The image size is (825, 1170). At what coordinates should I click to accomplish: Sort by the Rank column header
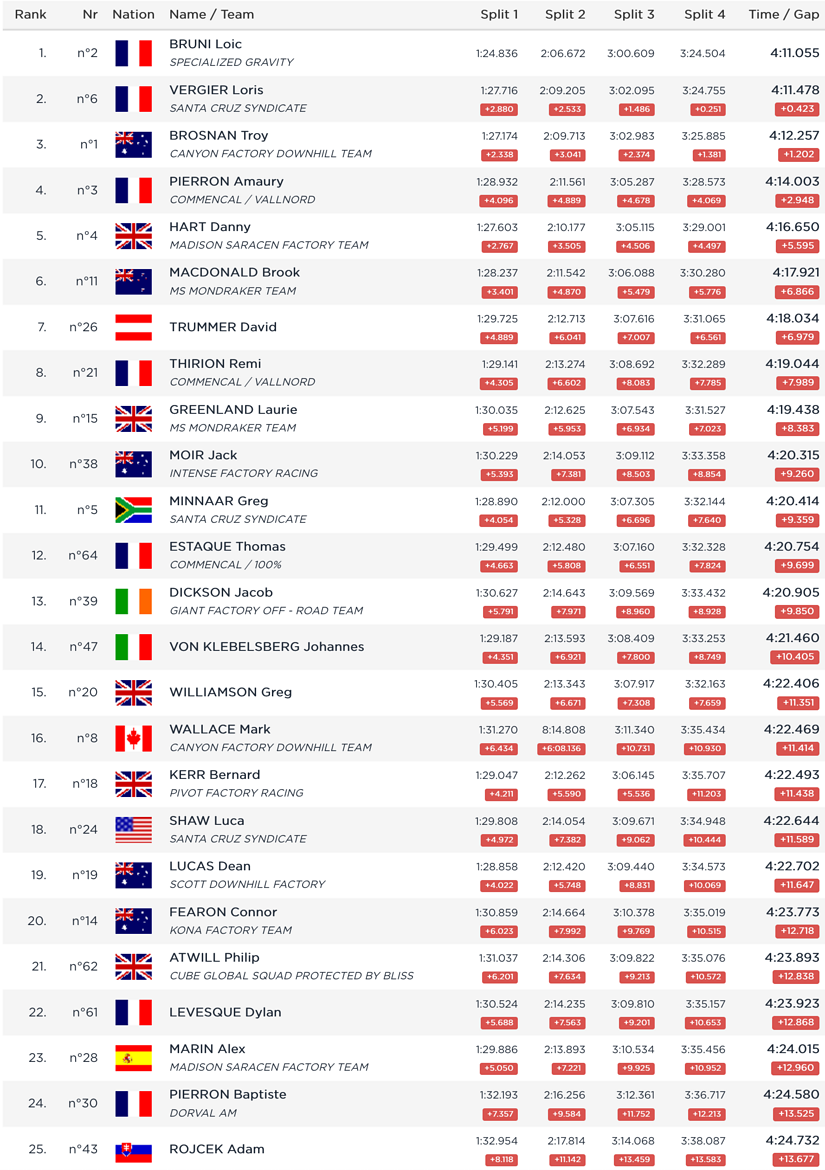(31, 14)
